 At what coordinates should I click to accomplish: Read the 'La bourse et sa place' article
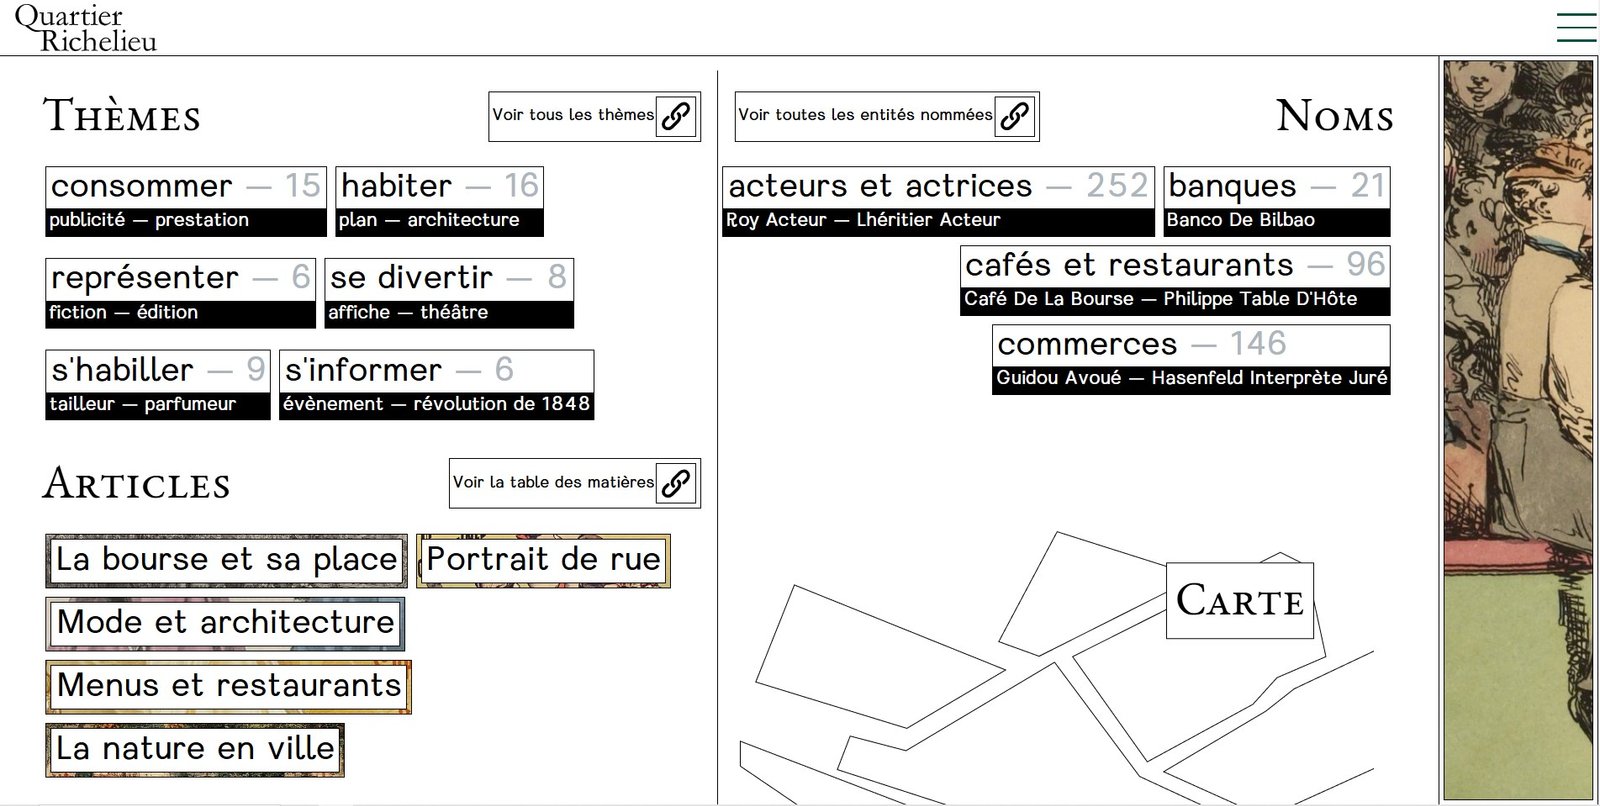pyautogui.click(x=226, y=560)
